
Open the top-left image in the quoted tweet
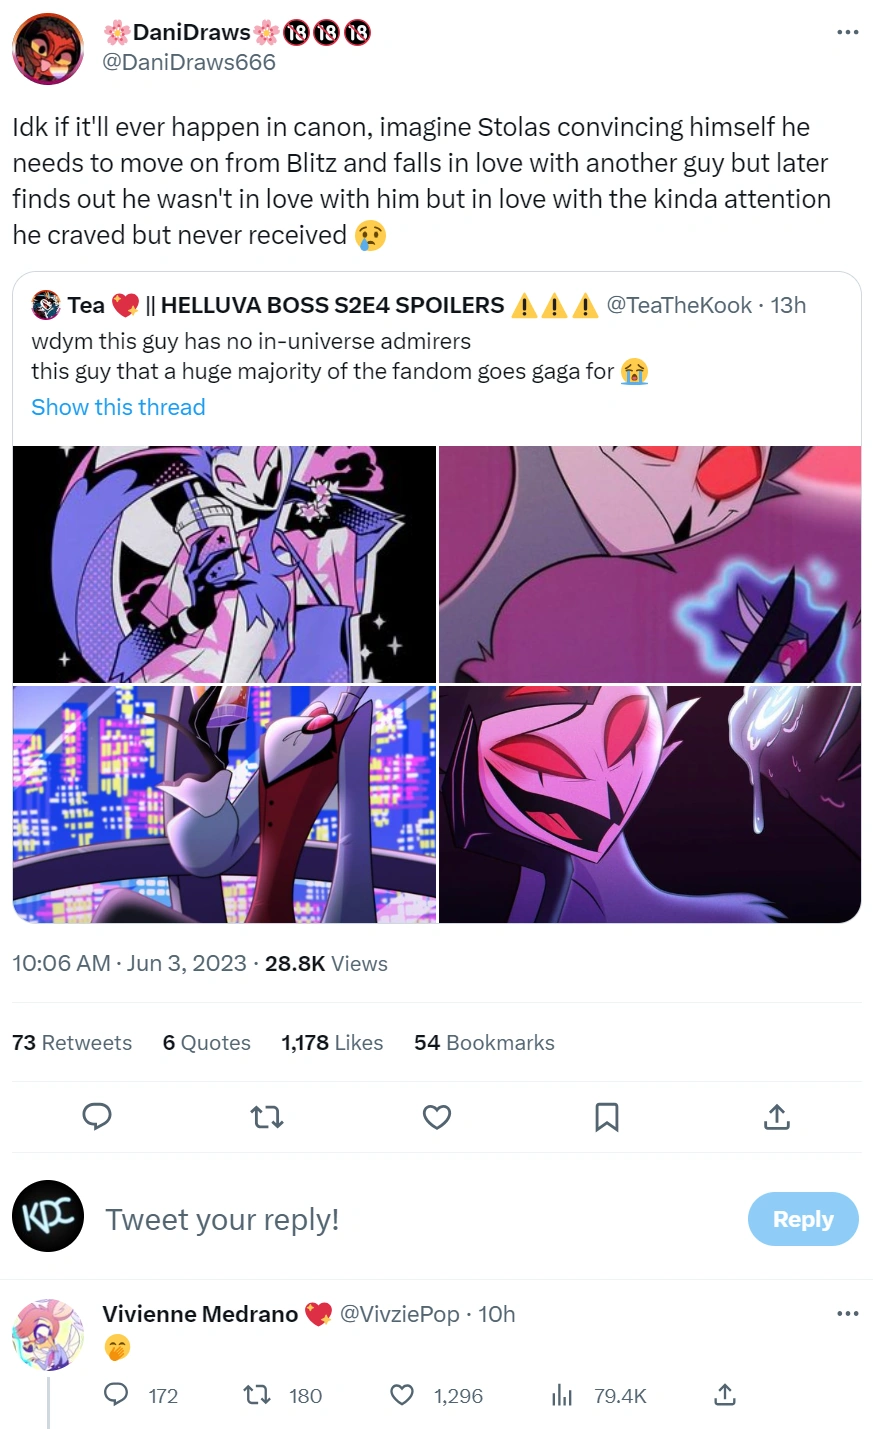coord(224,562)
